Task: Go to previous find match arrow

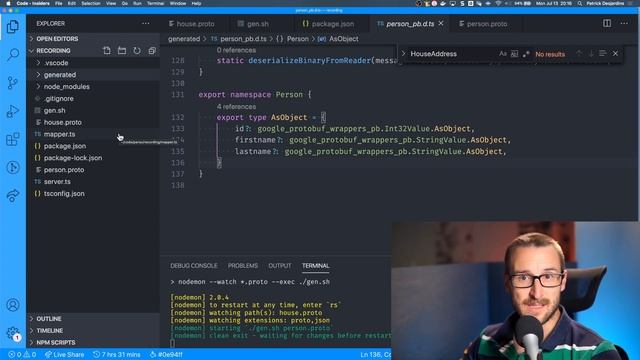Action: pyautogui.click(x=579, y=53)
